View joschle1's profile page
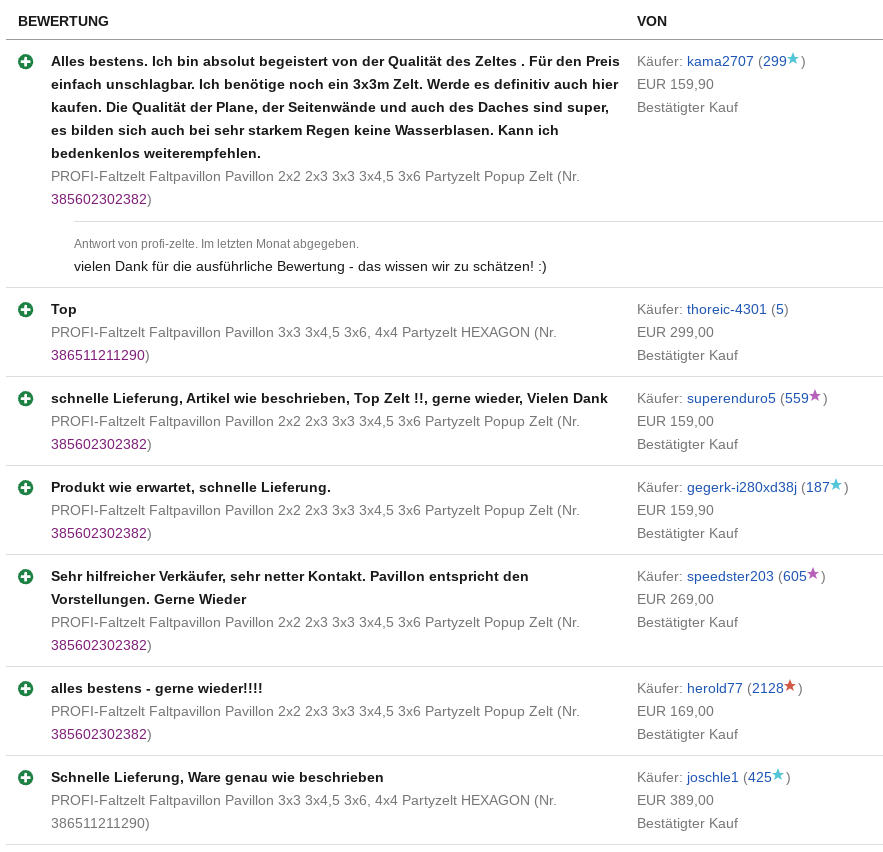The height and width of the screenshot is (852, 883). click(712, 778)
